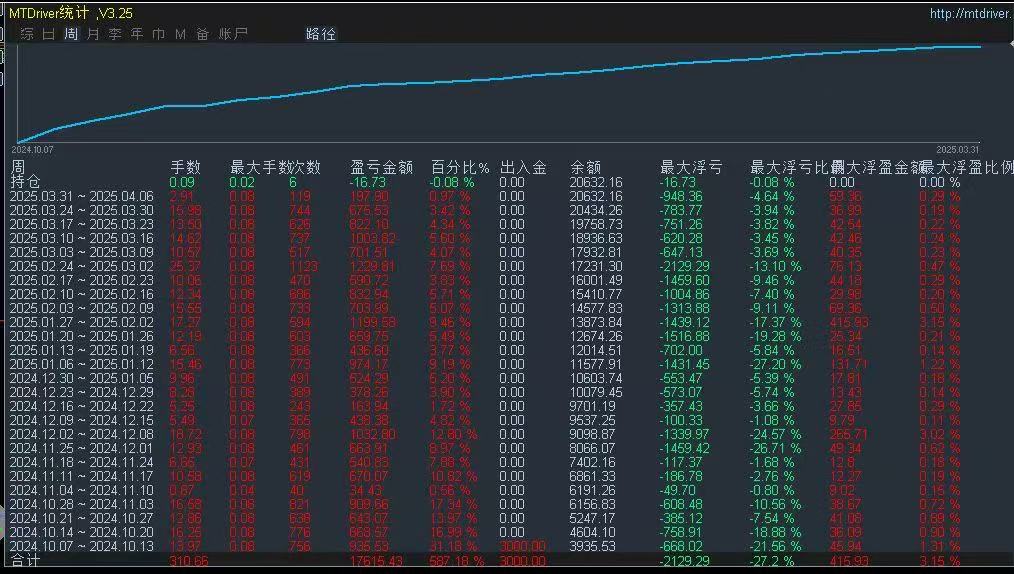1014x574 pixels.
Task: Switch to the 日 daily tab
Action: [49, 34]
